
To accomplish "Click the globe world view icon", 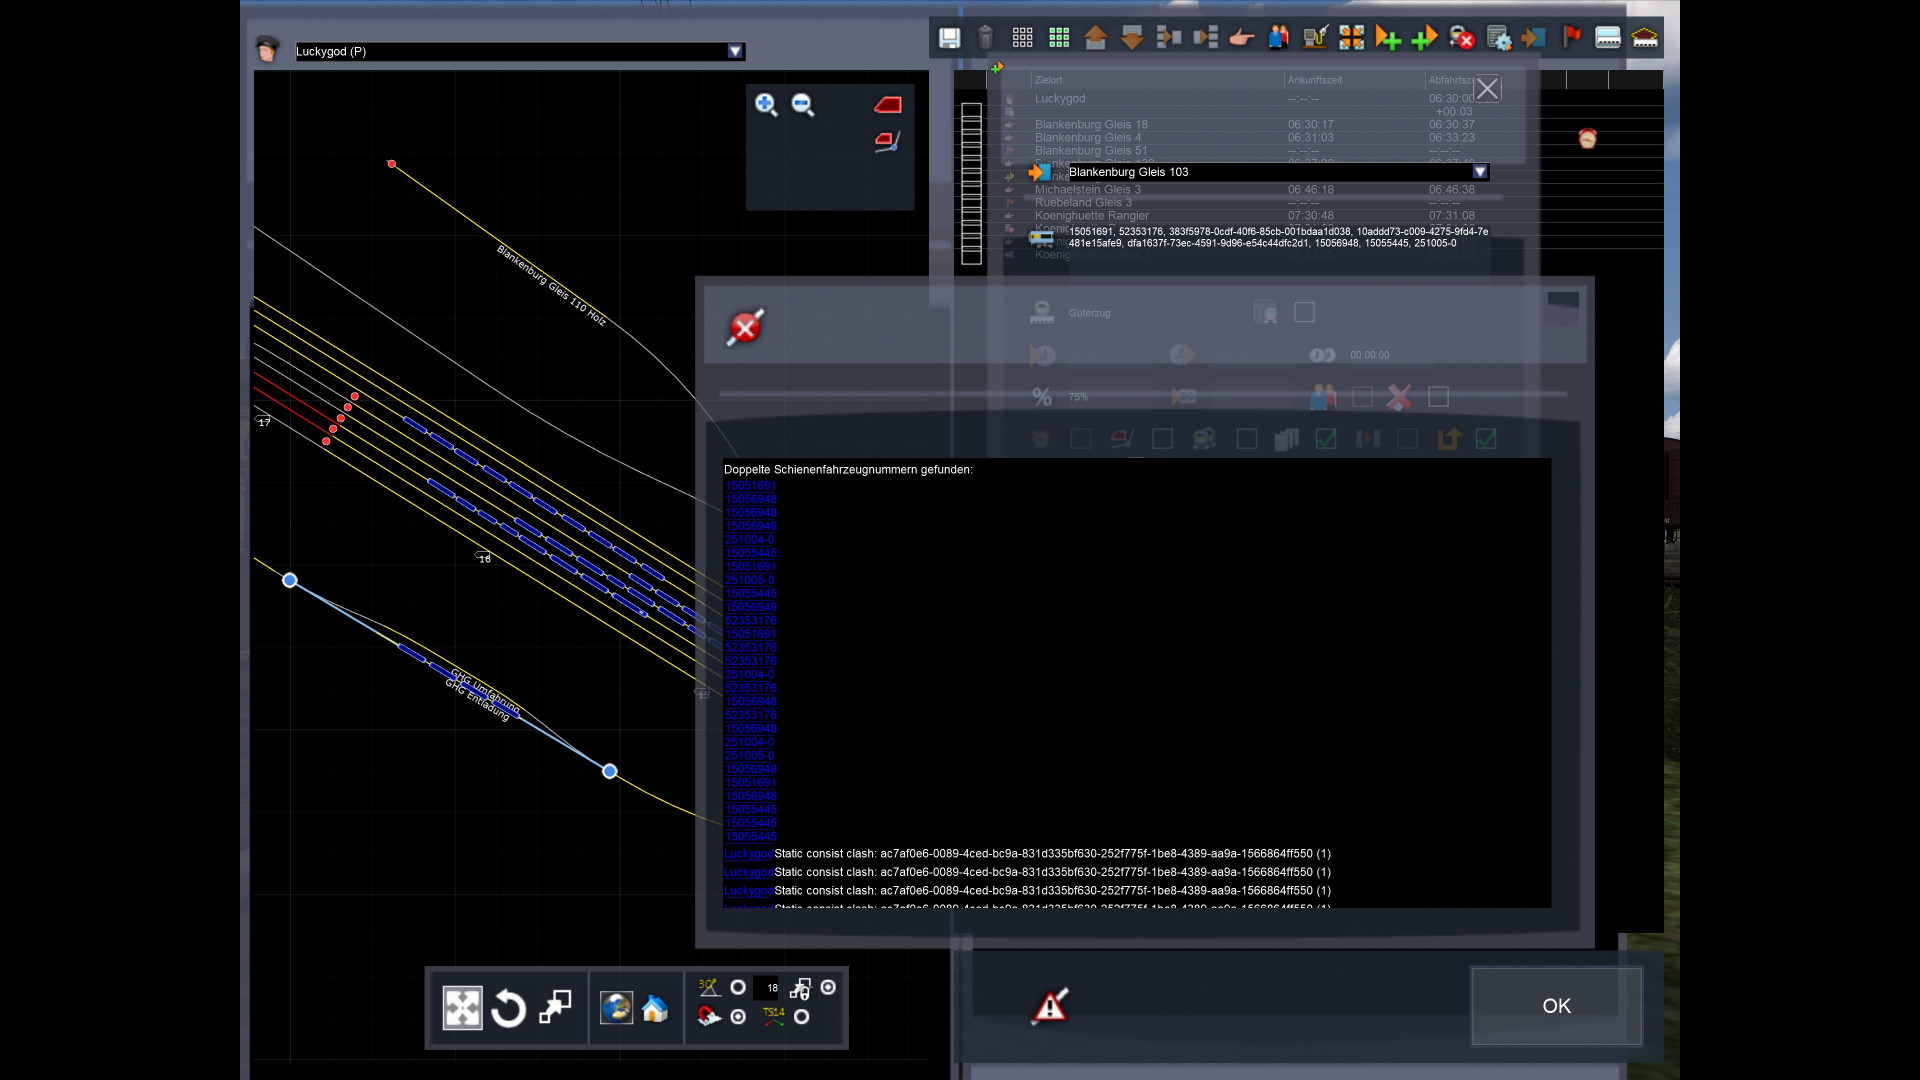I will coord(616,1008).
